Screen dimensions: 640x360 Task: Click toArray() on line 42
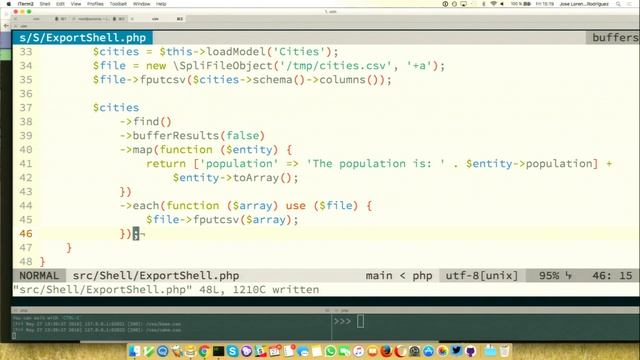pos(262,178)
